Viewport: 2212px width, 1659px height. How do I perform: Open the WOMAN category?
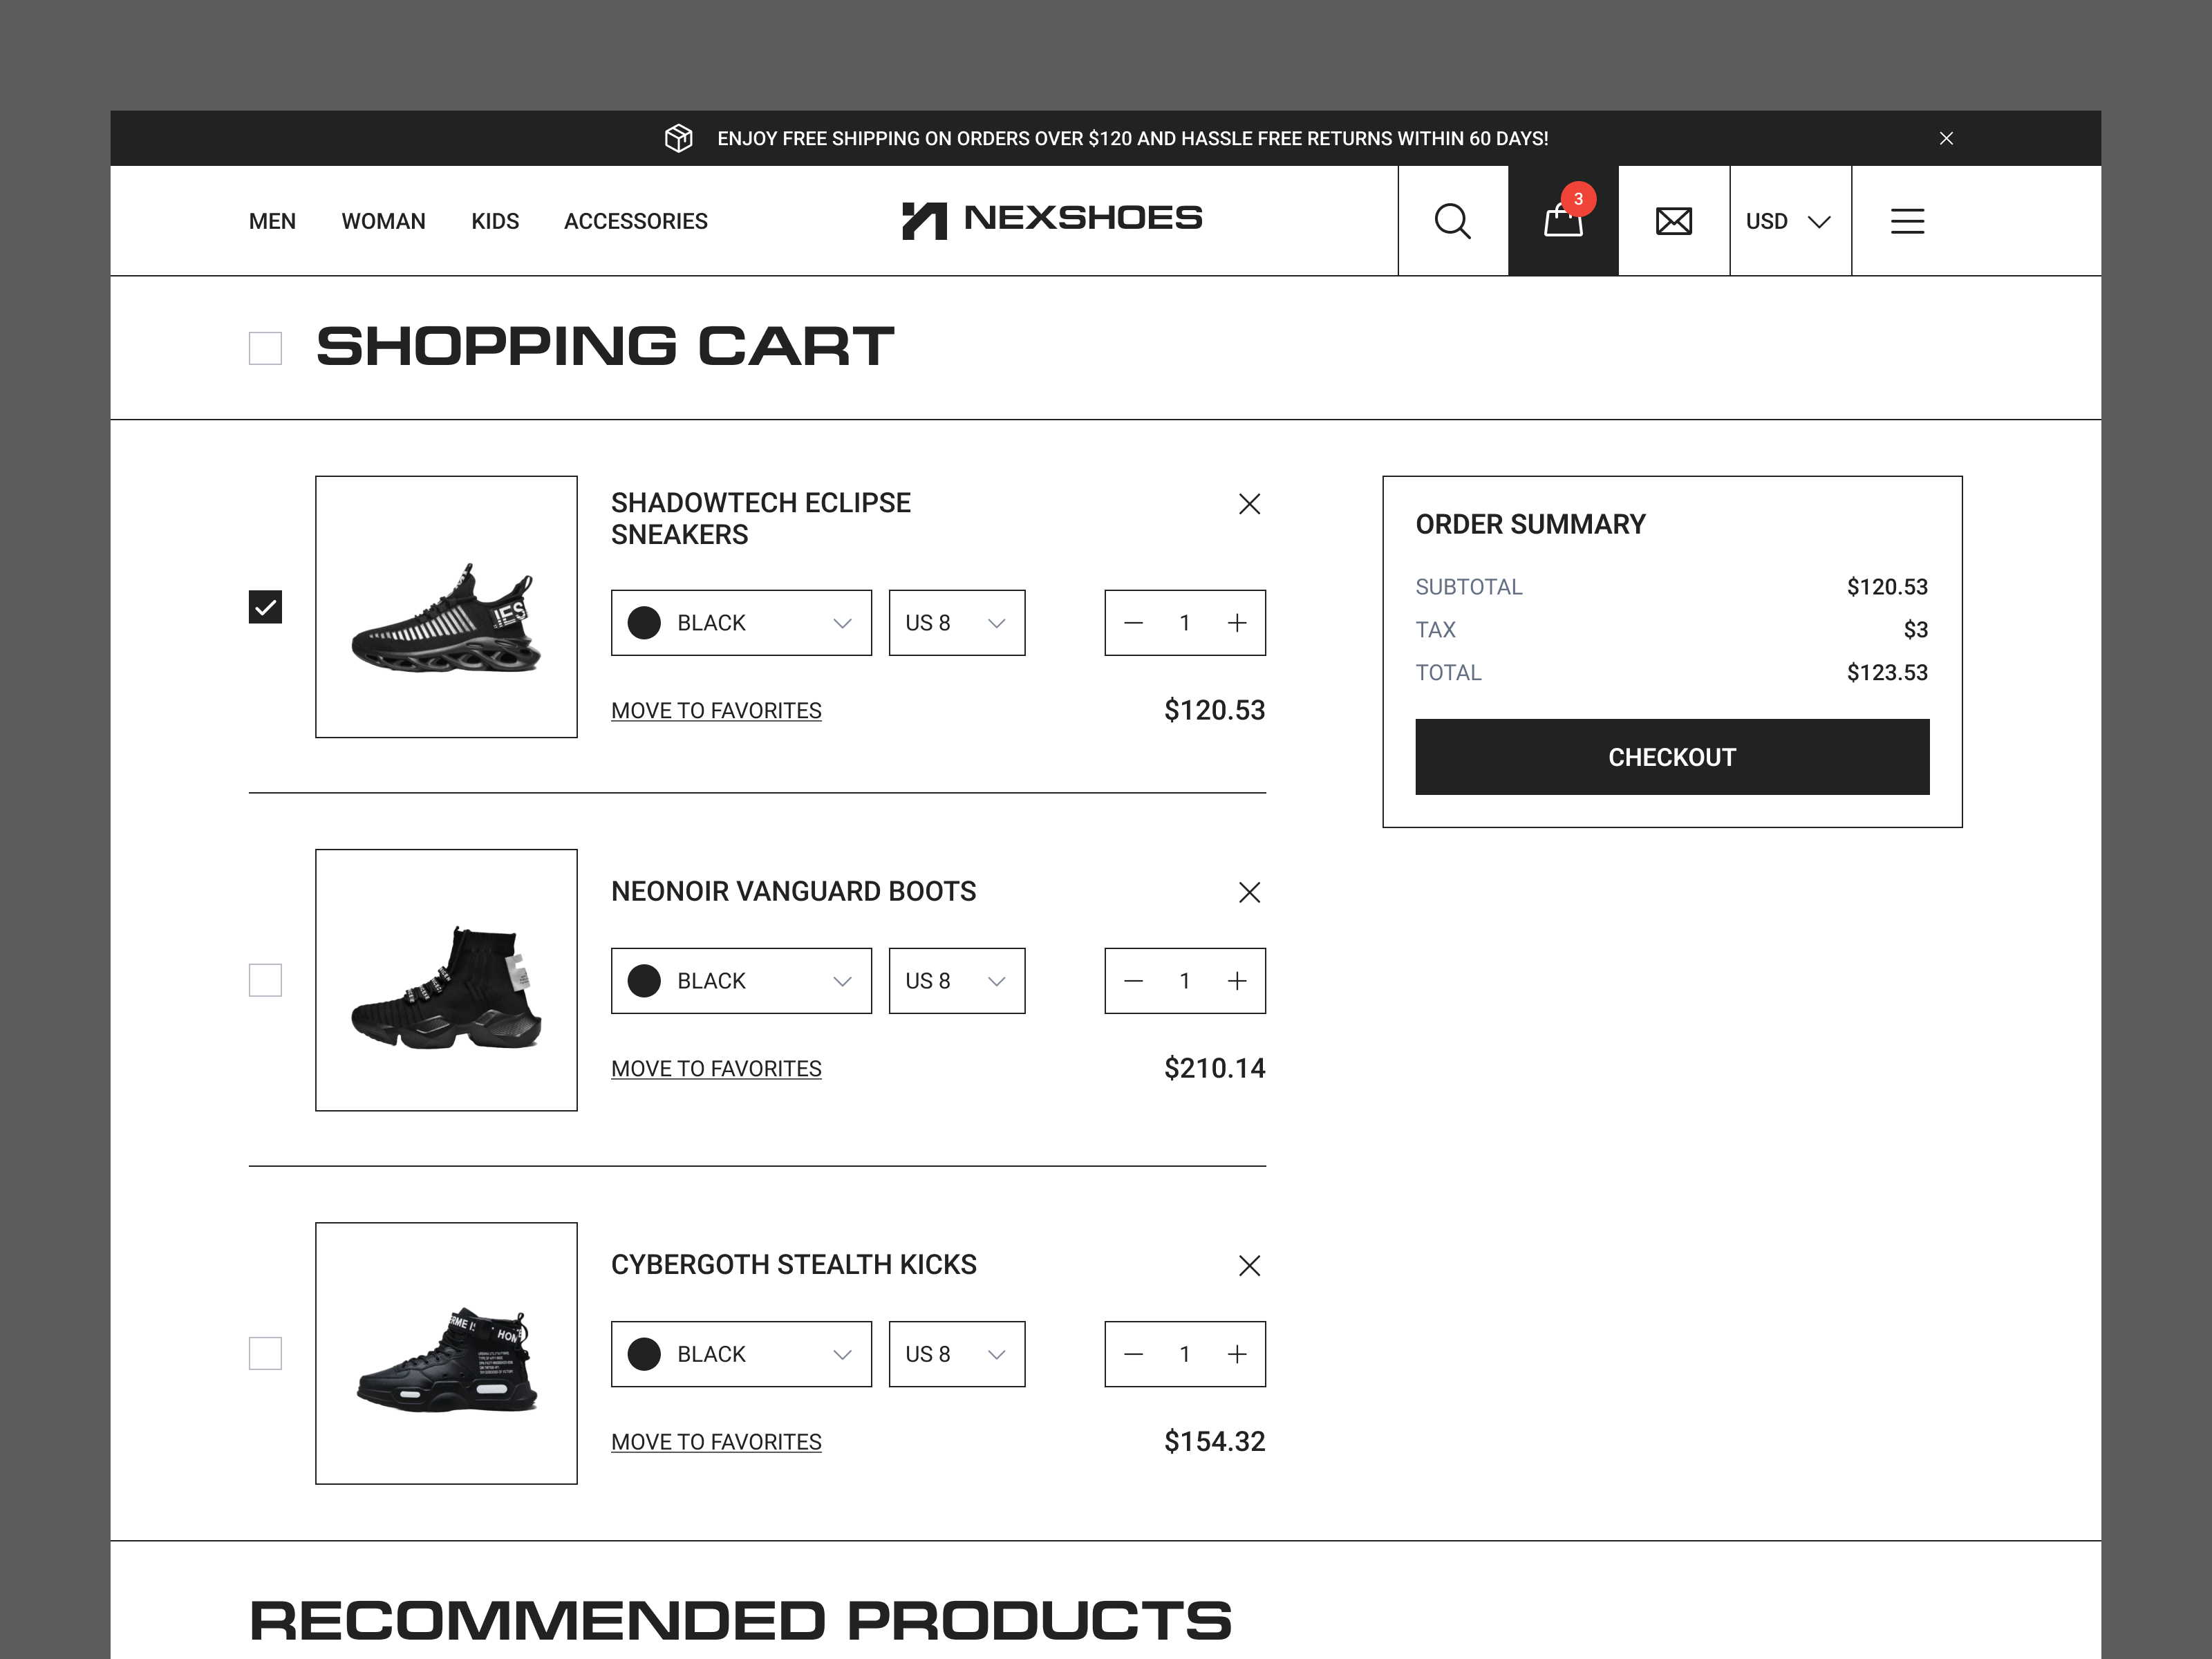(x=383, y=221)
